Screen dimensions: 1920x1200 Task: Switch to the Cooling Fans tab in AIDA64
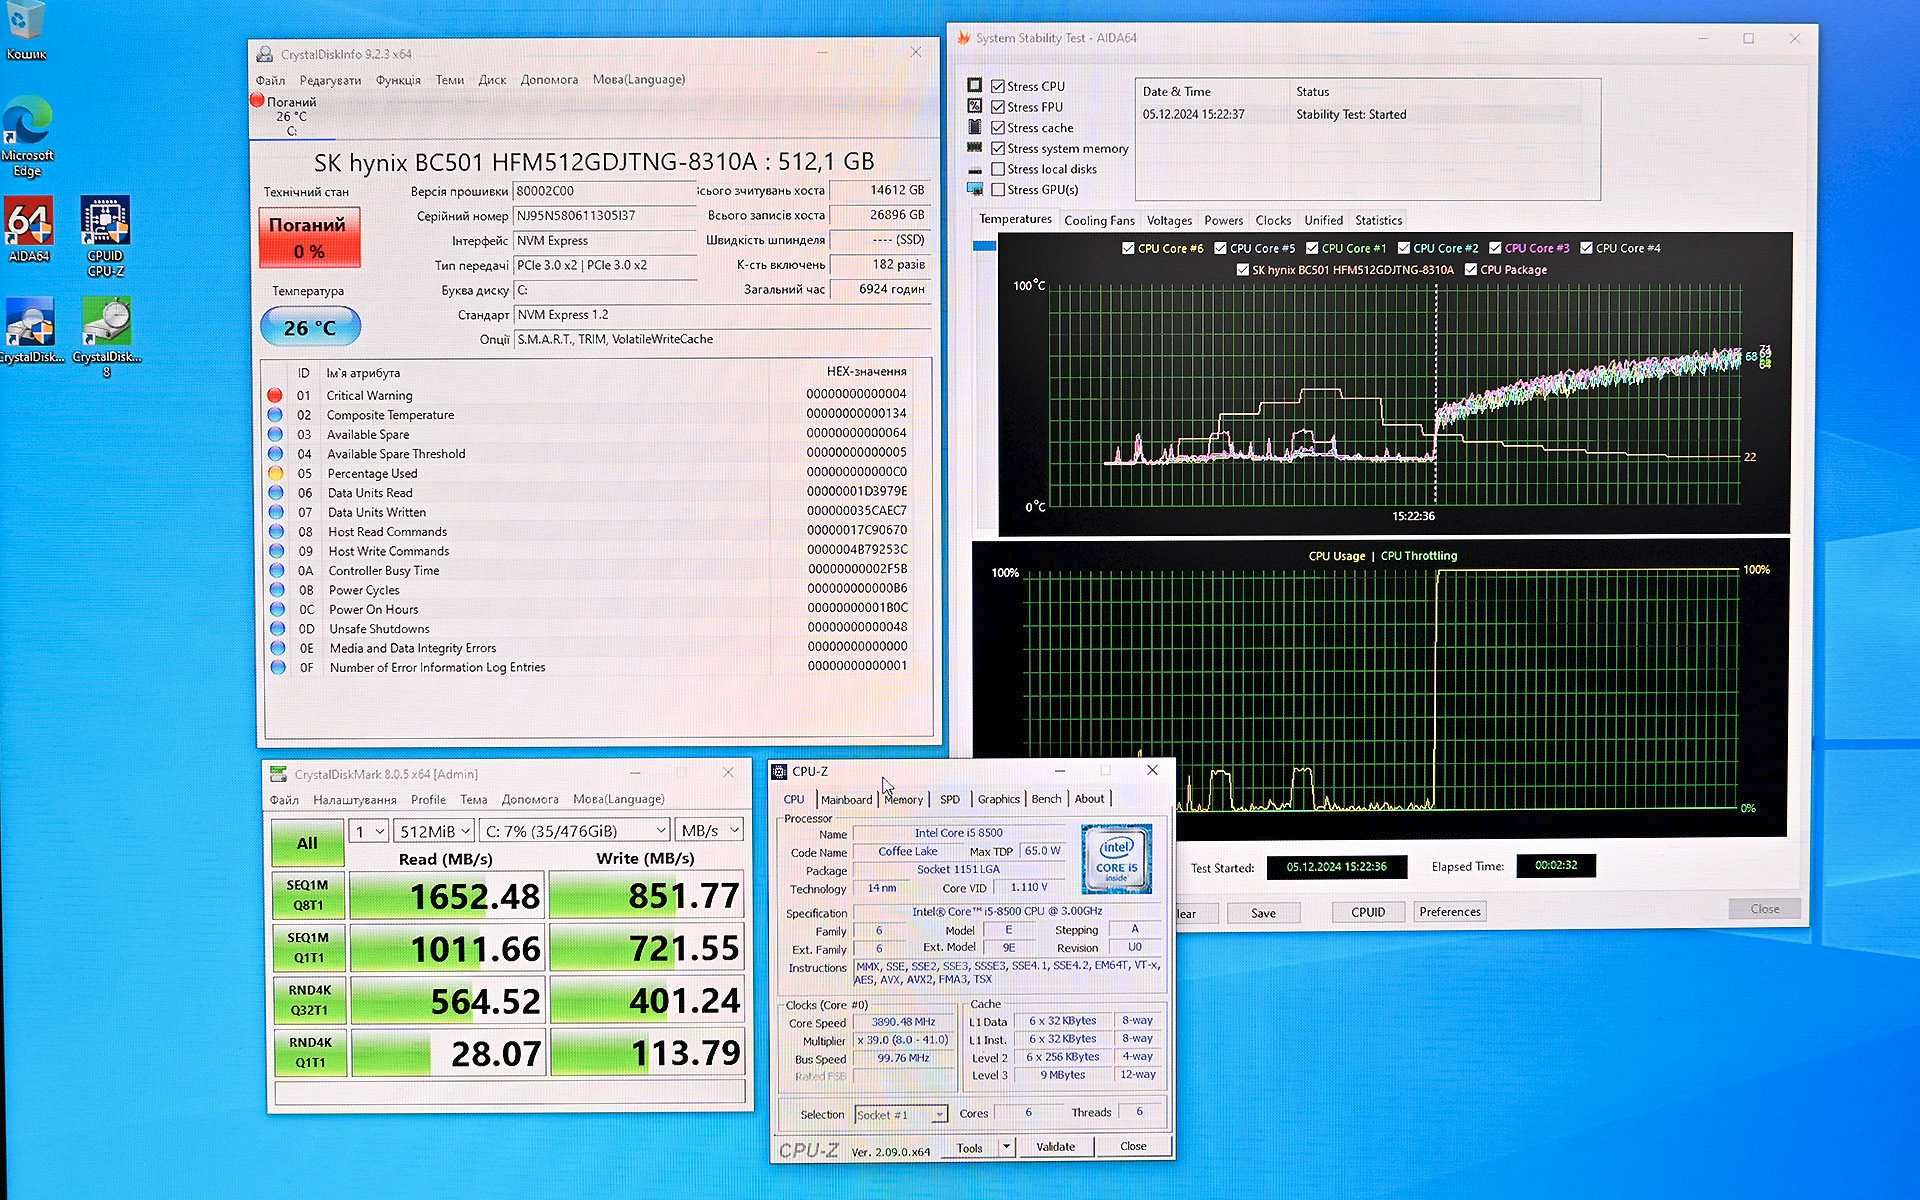pyautogui.click(x=1099, y=220)
